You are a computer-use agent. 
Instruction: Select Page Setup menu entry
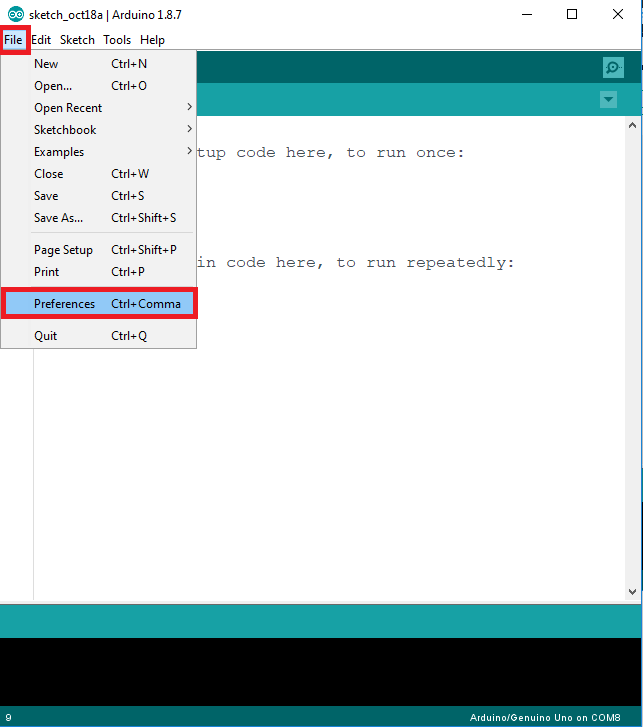pos(98,250)
